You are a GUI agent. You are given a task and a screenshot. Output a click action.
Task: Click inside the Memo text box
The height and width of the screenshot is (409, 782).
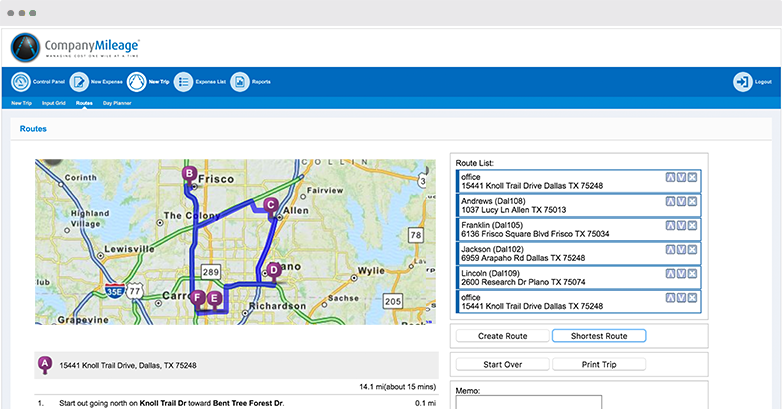(529, 402)
